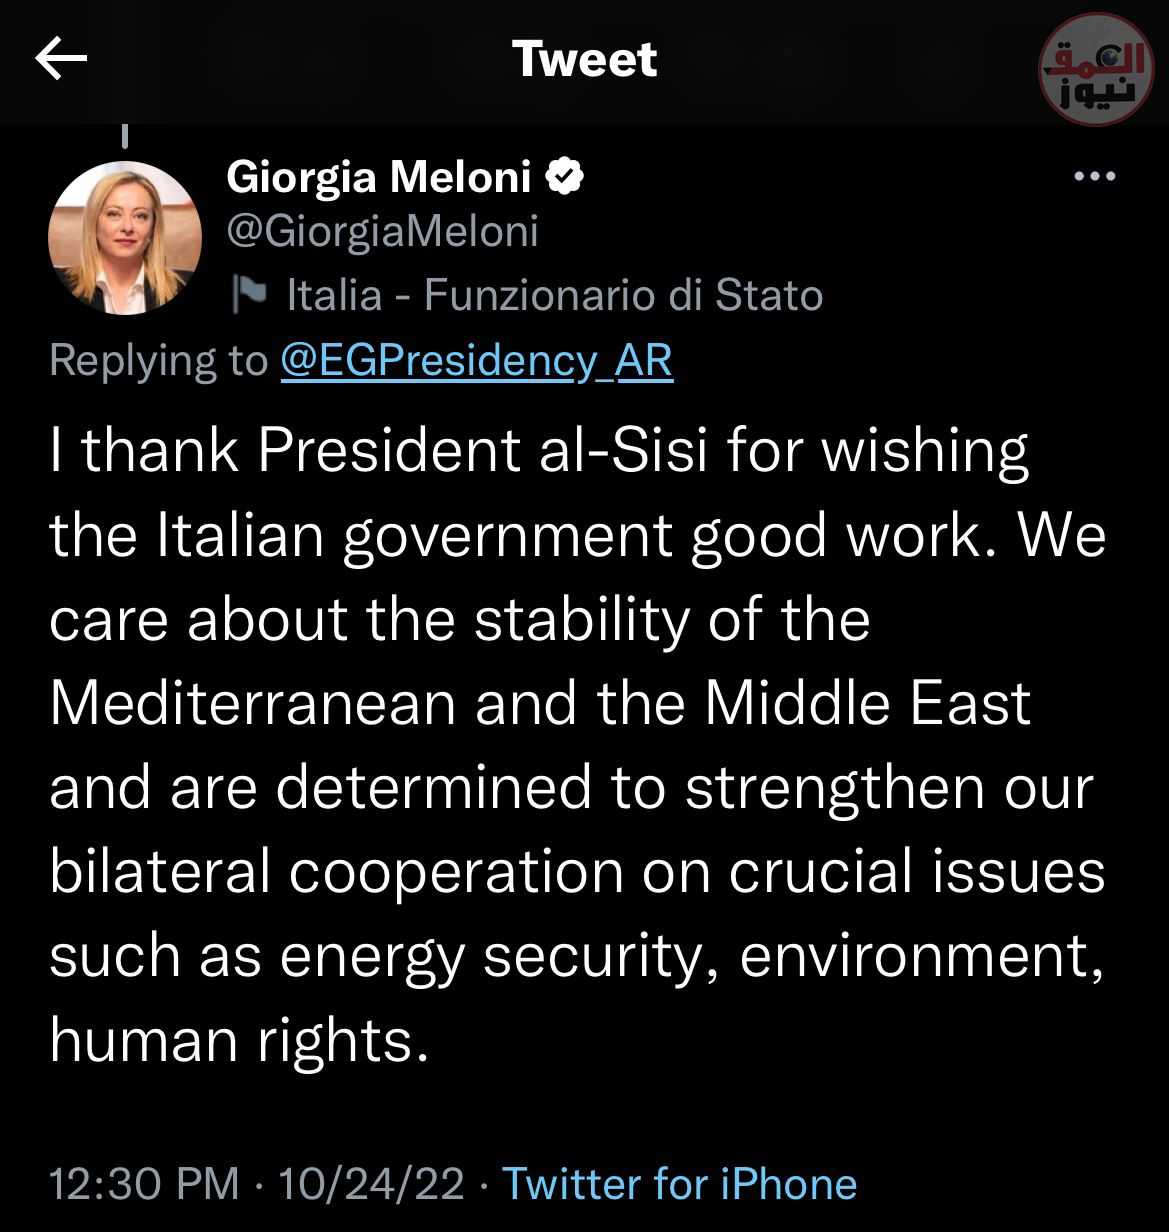Image resolution: width=1169 pixels, height=1232 pixels.
Task: Open the Giorgia Meloni display name
Action: click(379, 177)
